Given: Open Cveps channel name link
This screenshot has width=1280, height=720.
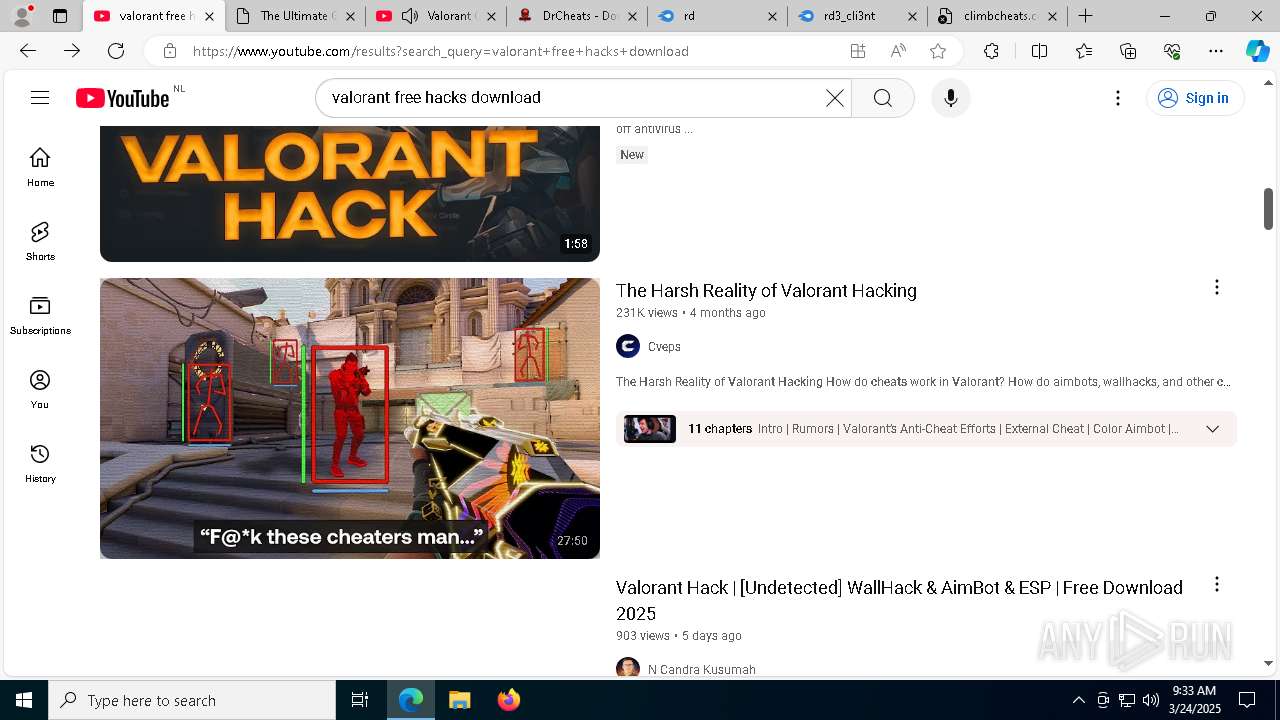Looking at the screenshot, I should click(664, 347).
